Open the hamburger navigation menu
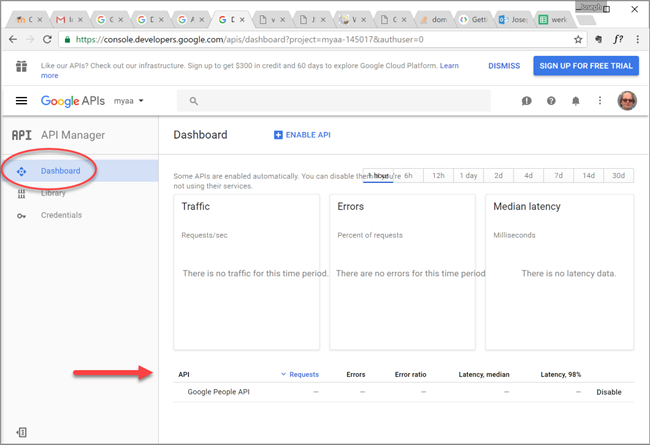Screen dimensions: 650x445 click(x=21, y=101)
